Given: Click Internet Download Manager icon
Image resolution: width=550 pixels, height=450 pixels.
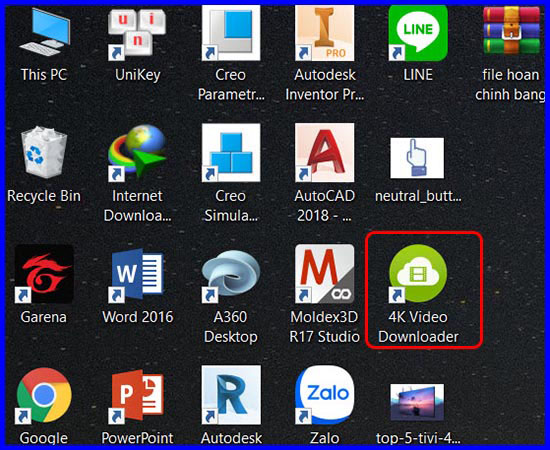Looking at the screenshot, I should pos(137,153).
